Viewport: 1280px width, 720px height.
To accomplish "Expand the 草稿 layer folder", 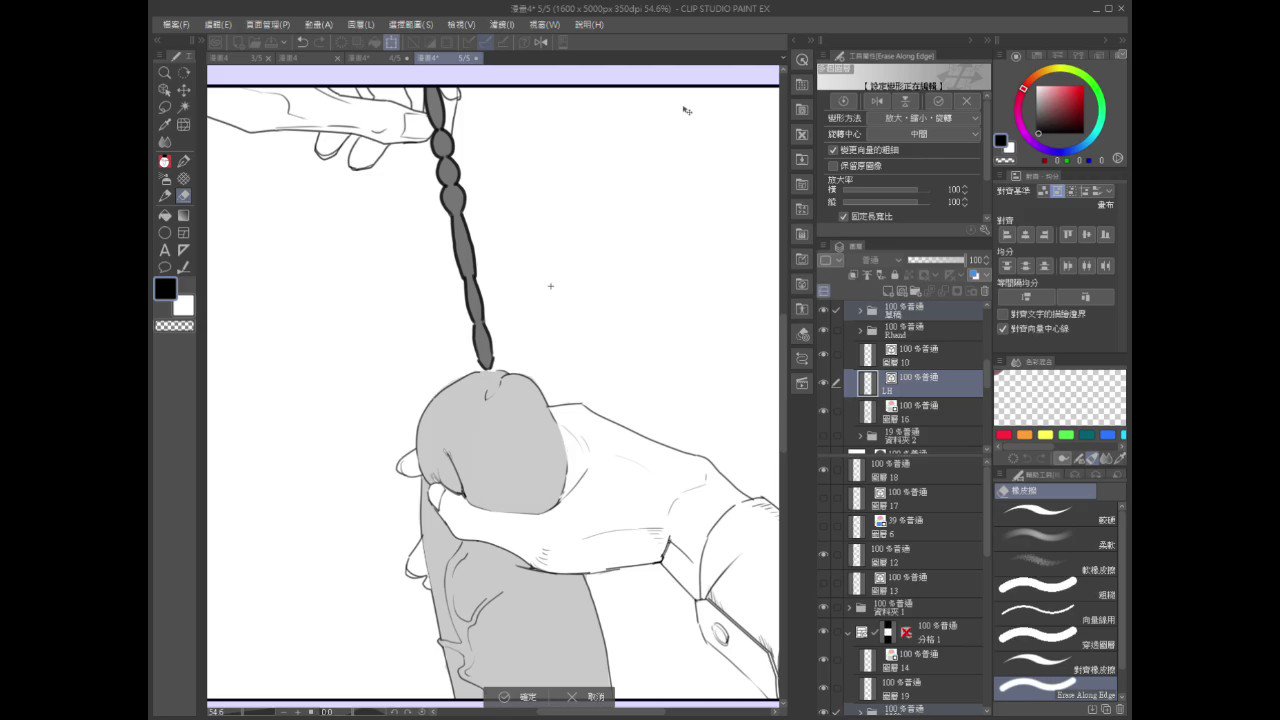I will pyautogui.click(x=860, y=311).
